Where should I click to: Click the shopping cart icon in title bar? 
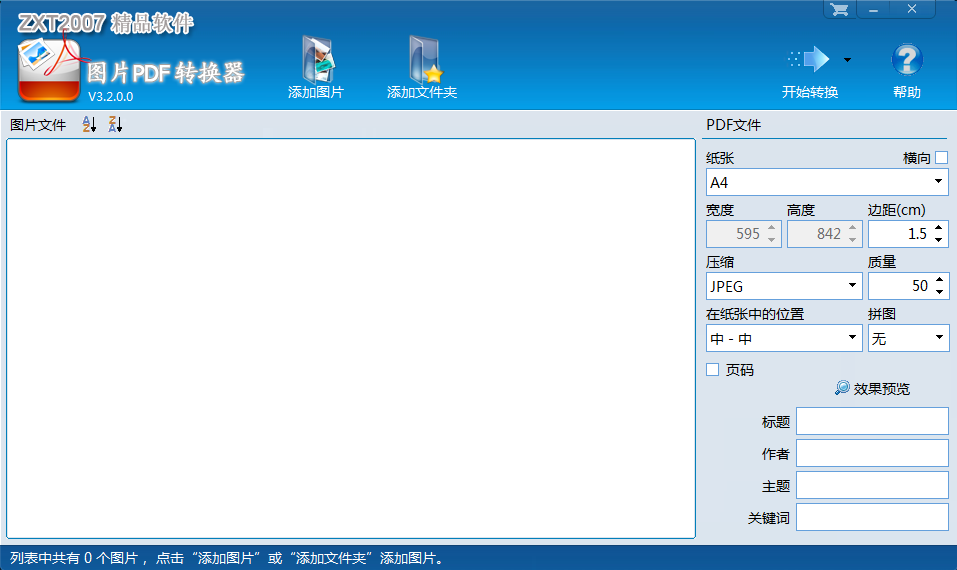pos(839,9)
